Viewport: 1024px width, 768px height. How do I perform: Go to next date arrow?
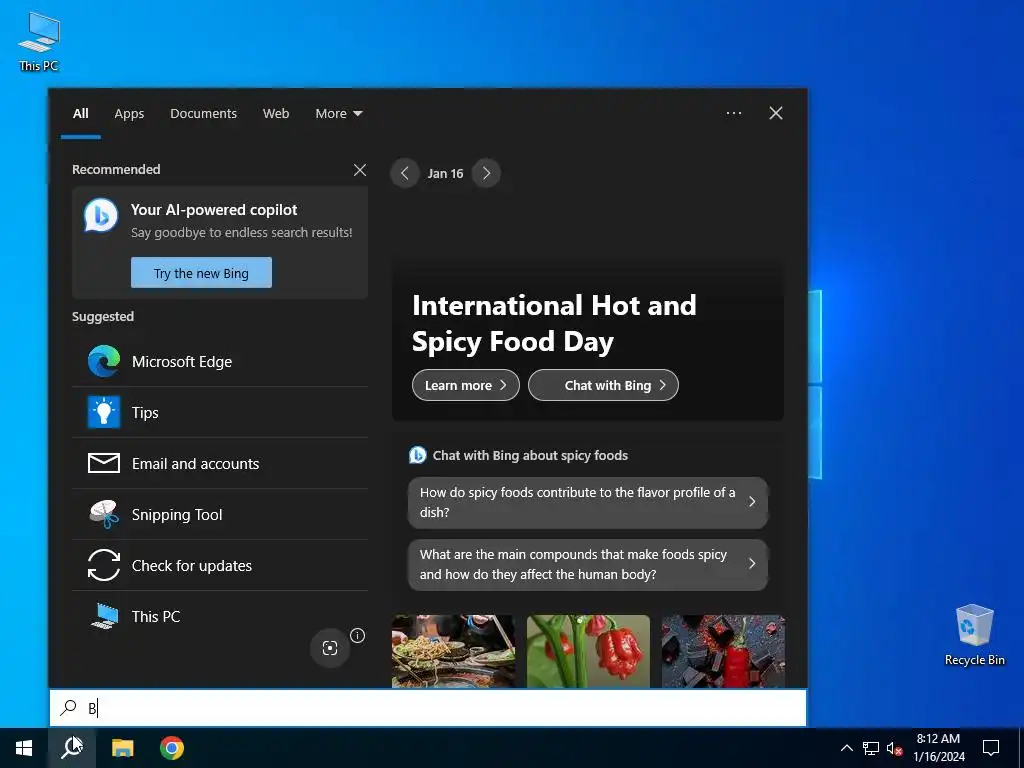point(486,173)
